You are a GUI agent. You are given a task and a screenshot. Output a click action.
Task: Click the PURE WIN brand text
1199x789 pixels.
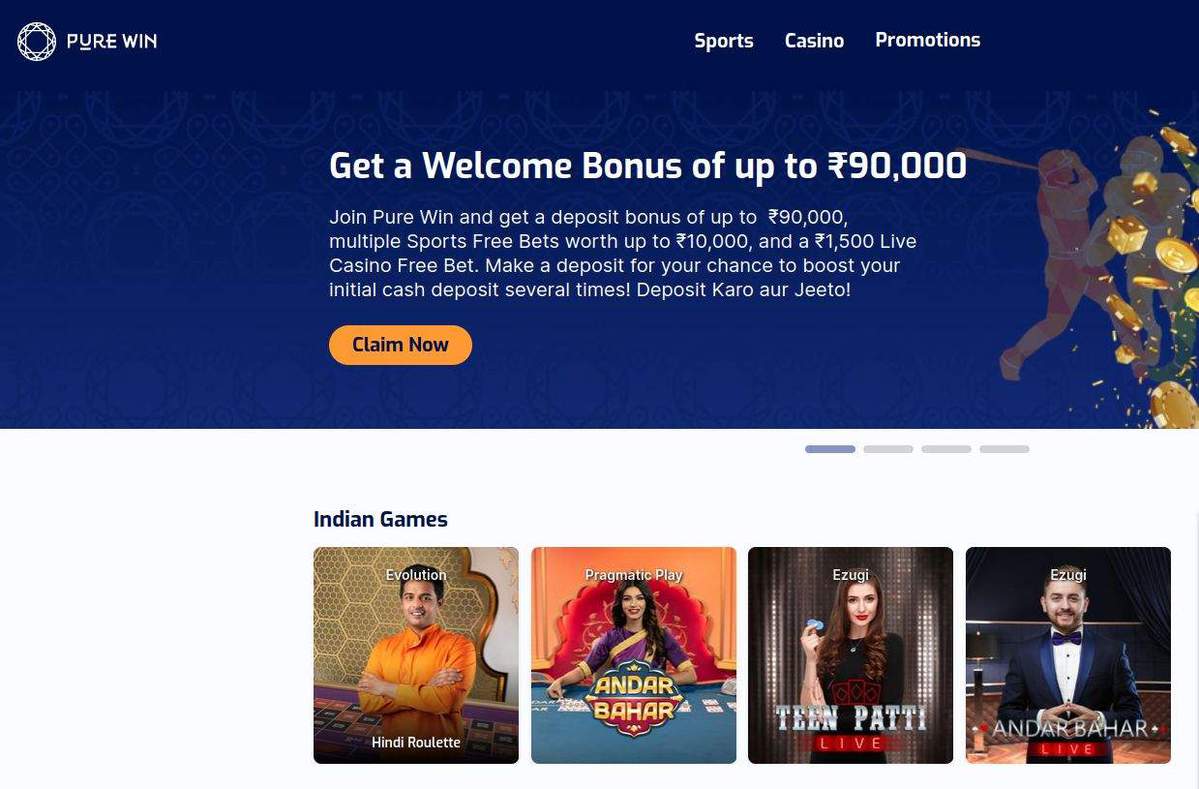pos(112,41)
